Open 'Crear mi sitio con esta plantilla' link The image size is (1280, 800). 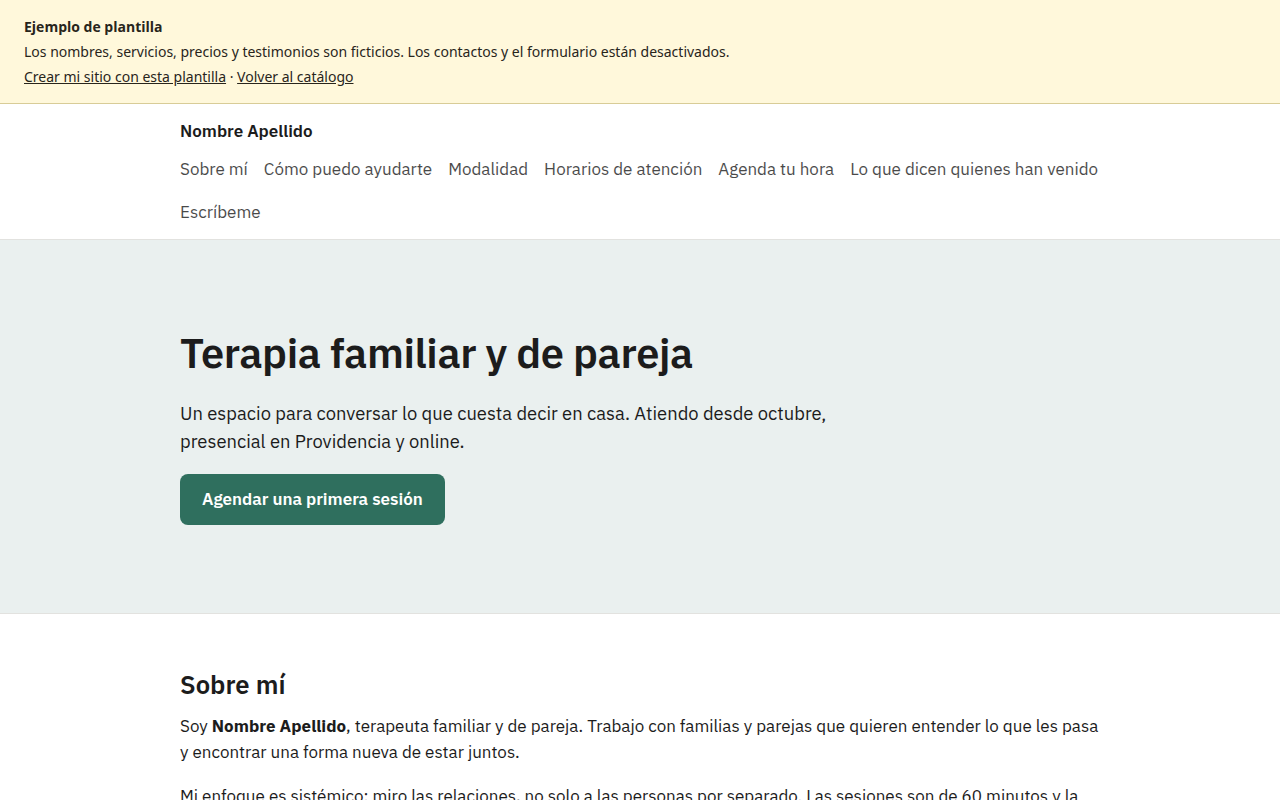(125, 77)
